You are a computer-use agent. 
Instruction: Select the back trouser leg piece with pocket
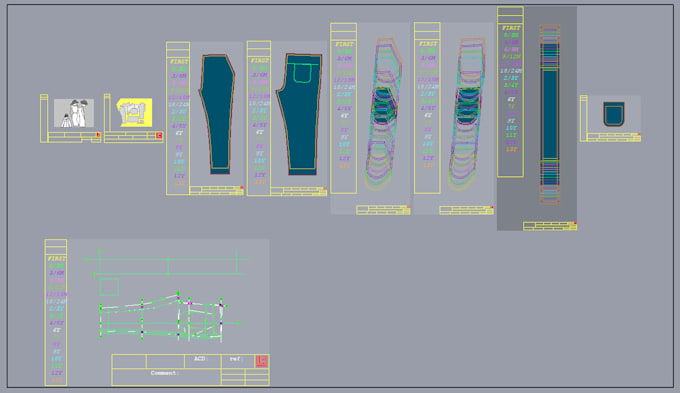[x=300, y=114]
